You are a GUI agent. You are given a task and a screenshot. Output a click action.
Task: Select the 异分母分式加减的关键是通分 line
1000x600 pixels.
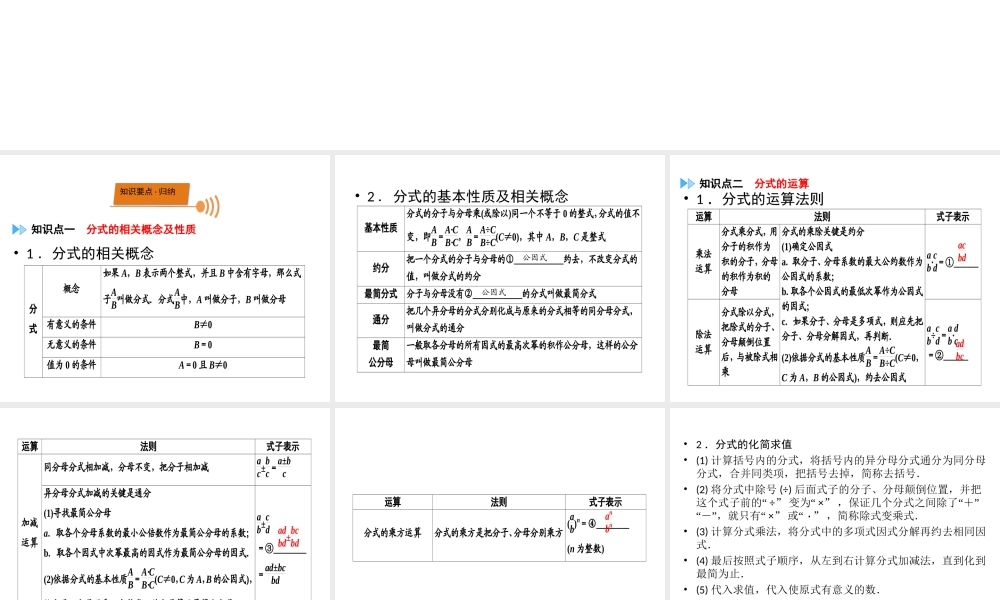(x=98, y=493)
